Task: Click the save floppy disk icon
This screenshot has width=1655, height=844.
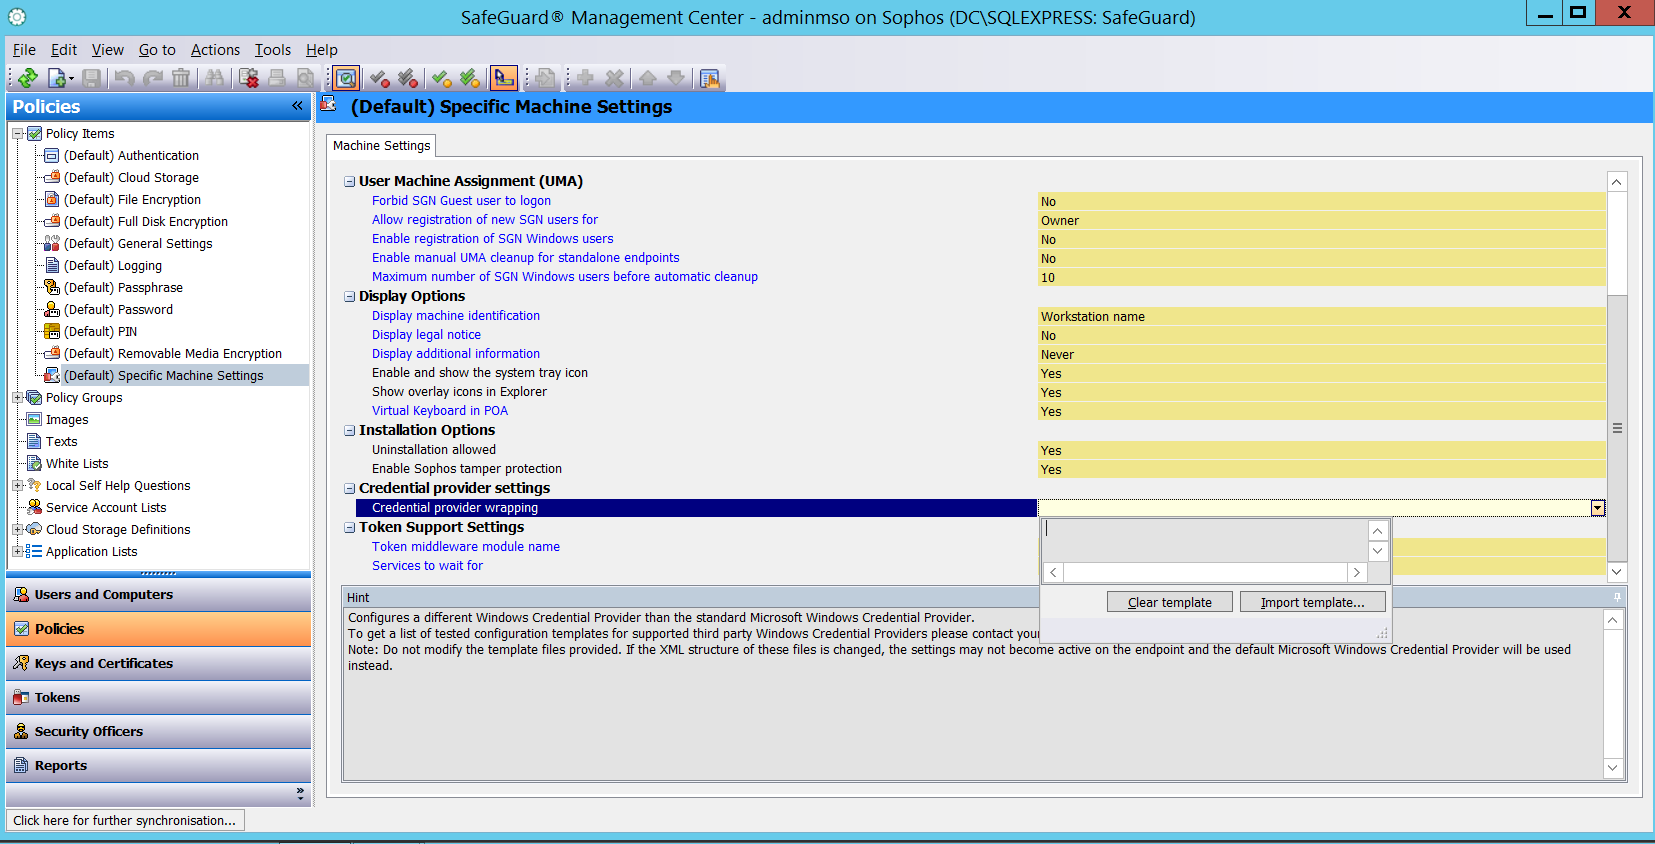Action: (x=92, y=78)
